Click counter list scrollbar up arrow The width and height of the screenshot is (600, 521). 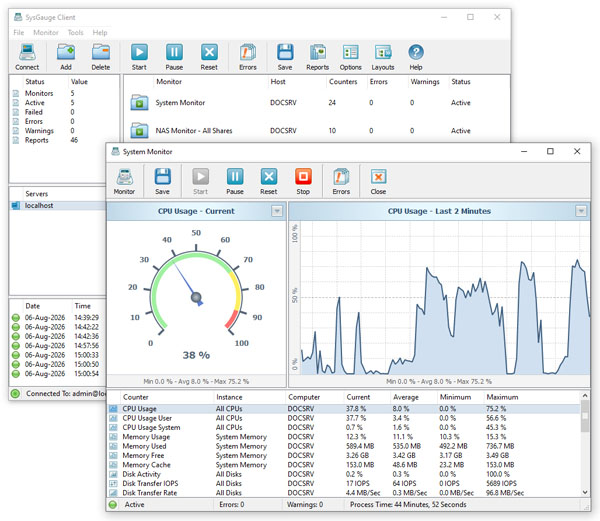pyautogui.click(x=585, y=396)
